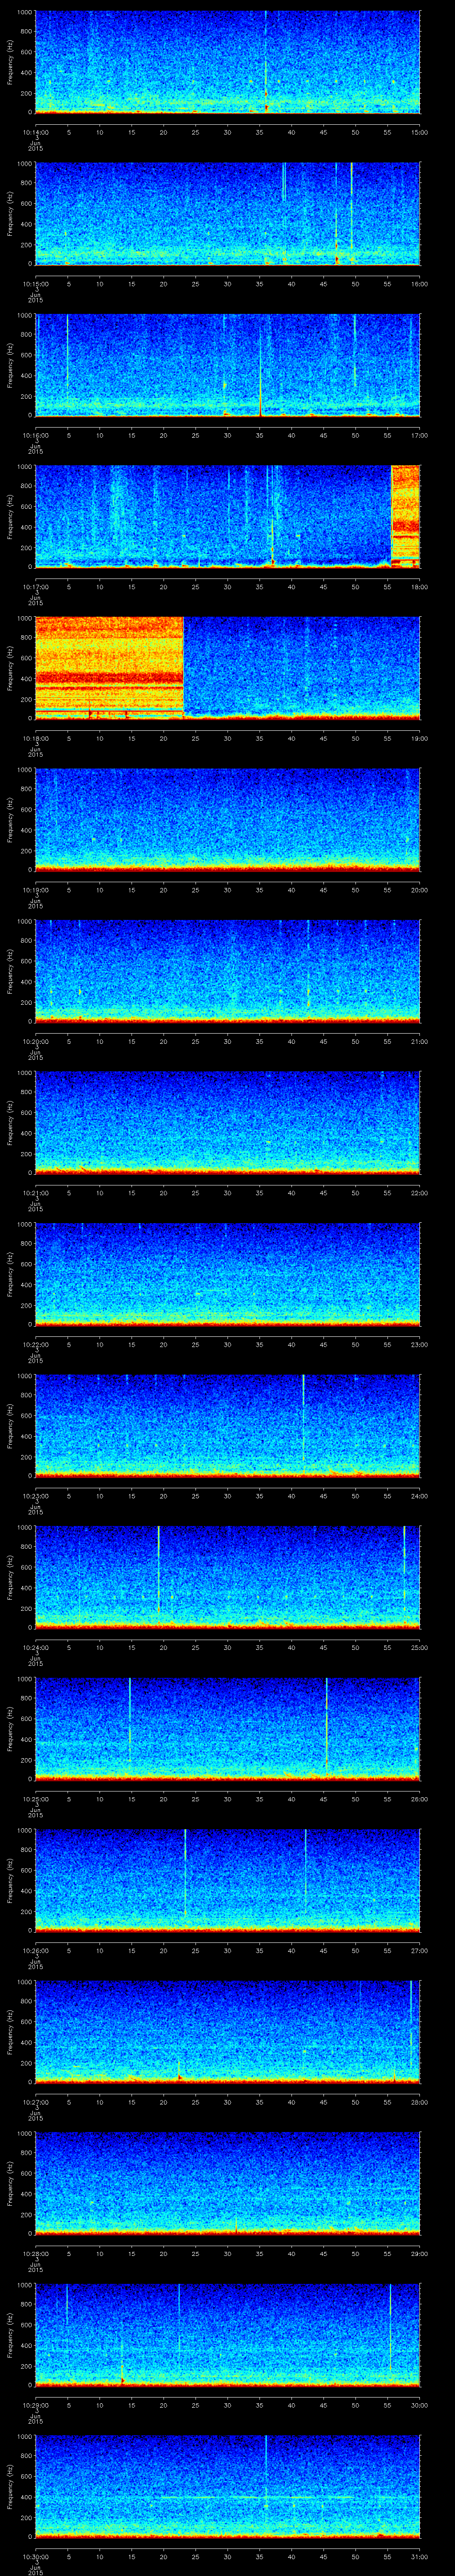Click the 31:00 end time label
Screen dimensions: 455x2576
420,2556
